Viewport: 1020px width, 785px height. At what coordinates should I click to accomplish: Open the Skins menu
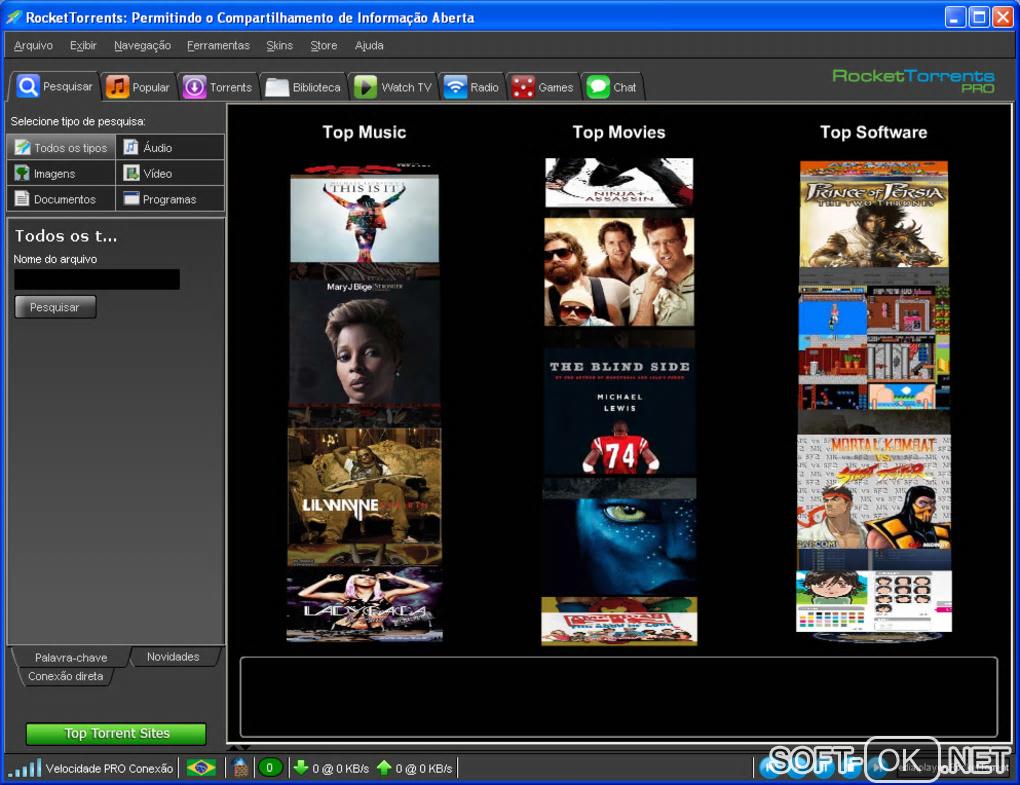pyautogui.click(x=280, y=46)
